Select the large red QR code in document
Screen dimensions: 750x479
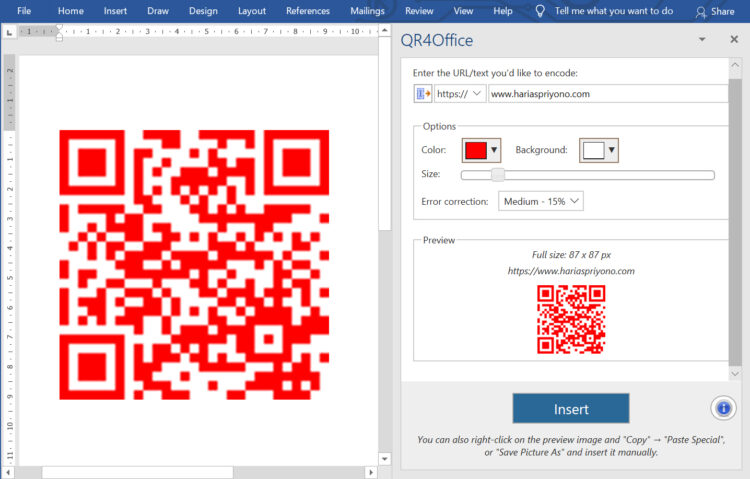pos(194,265)
